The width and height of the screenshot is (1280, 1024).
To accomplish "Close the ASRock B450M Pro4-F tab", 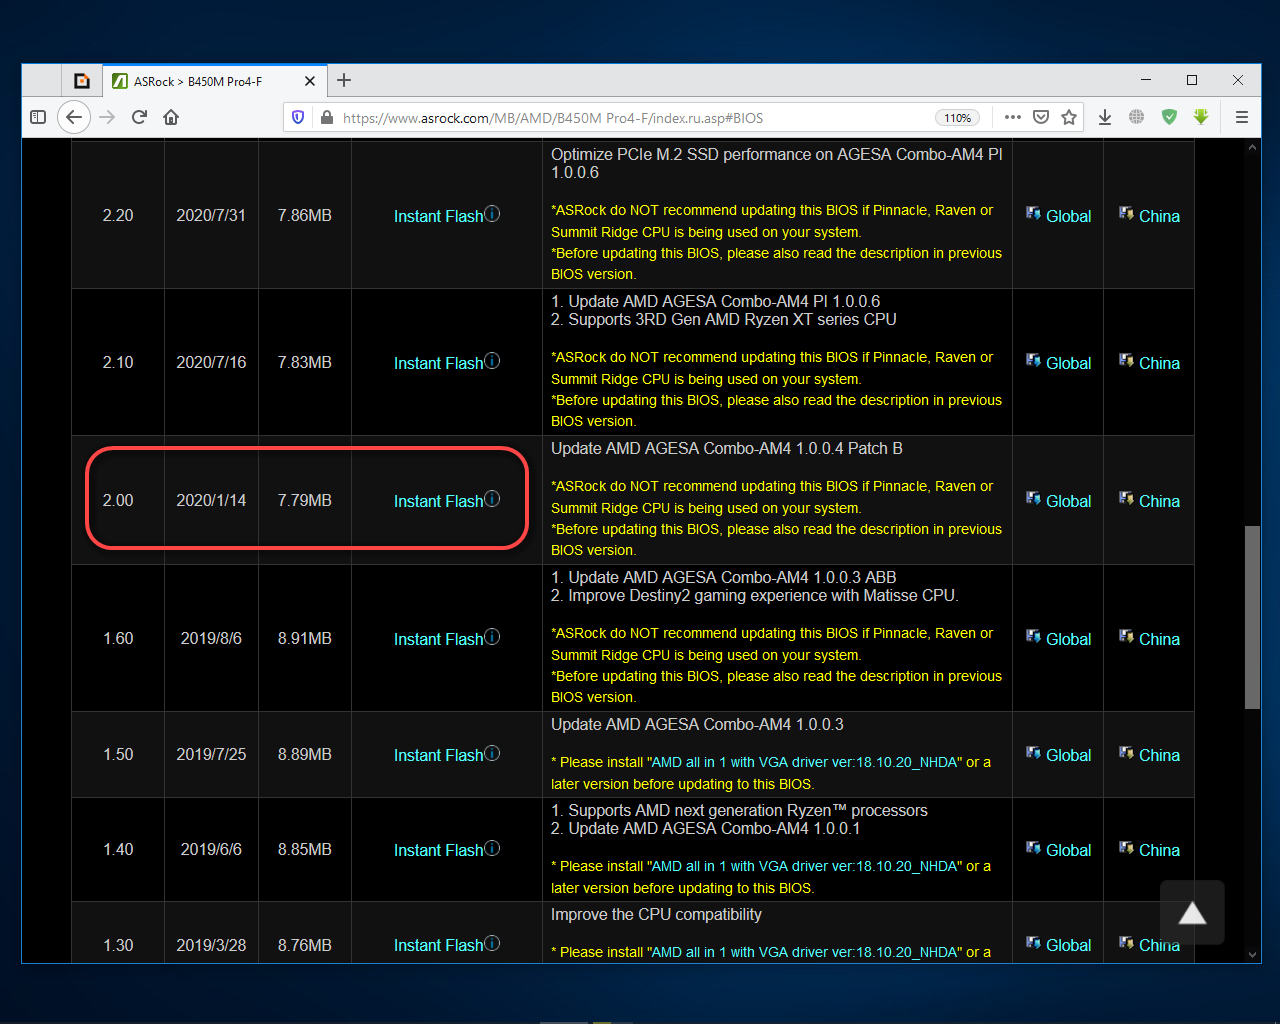I will pos(310,81).
